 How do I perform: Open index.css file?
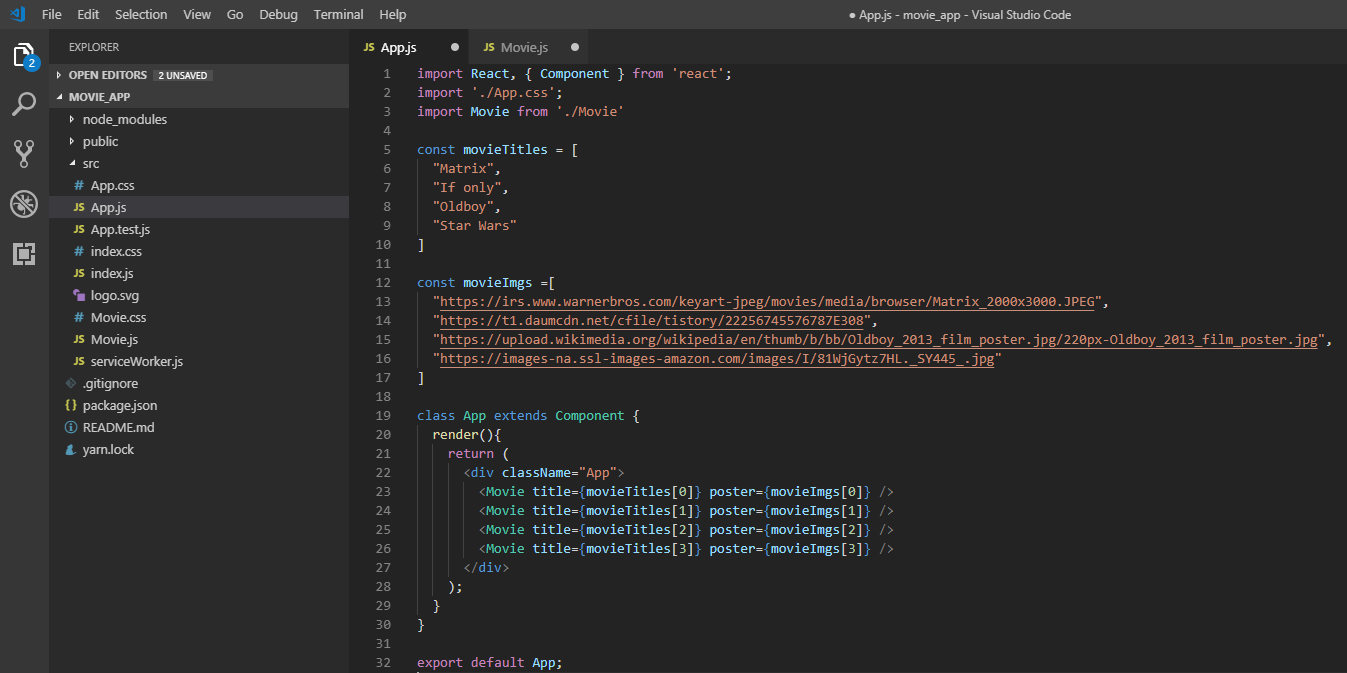point(199,251)
